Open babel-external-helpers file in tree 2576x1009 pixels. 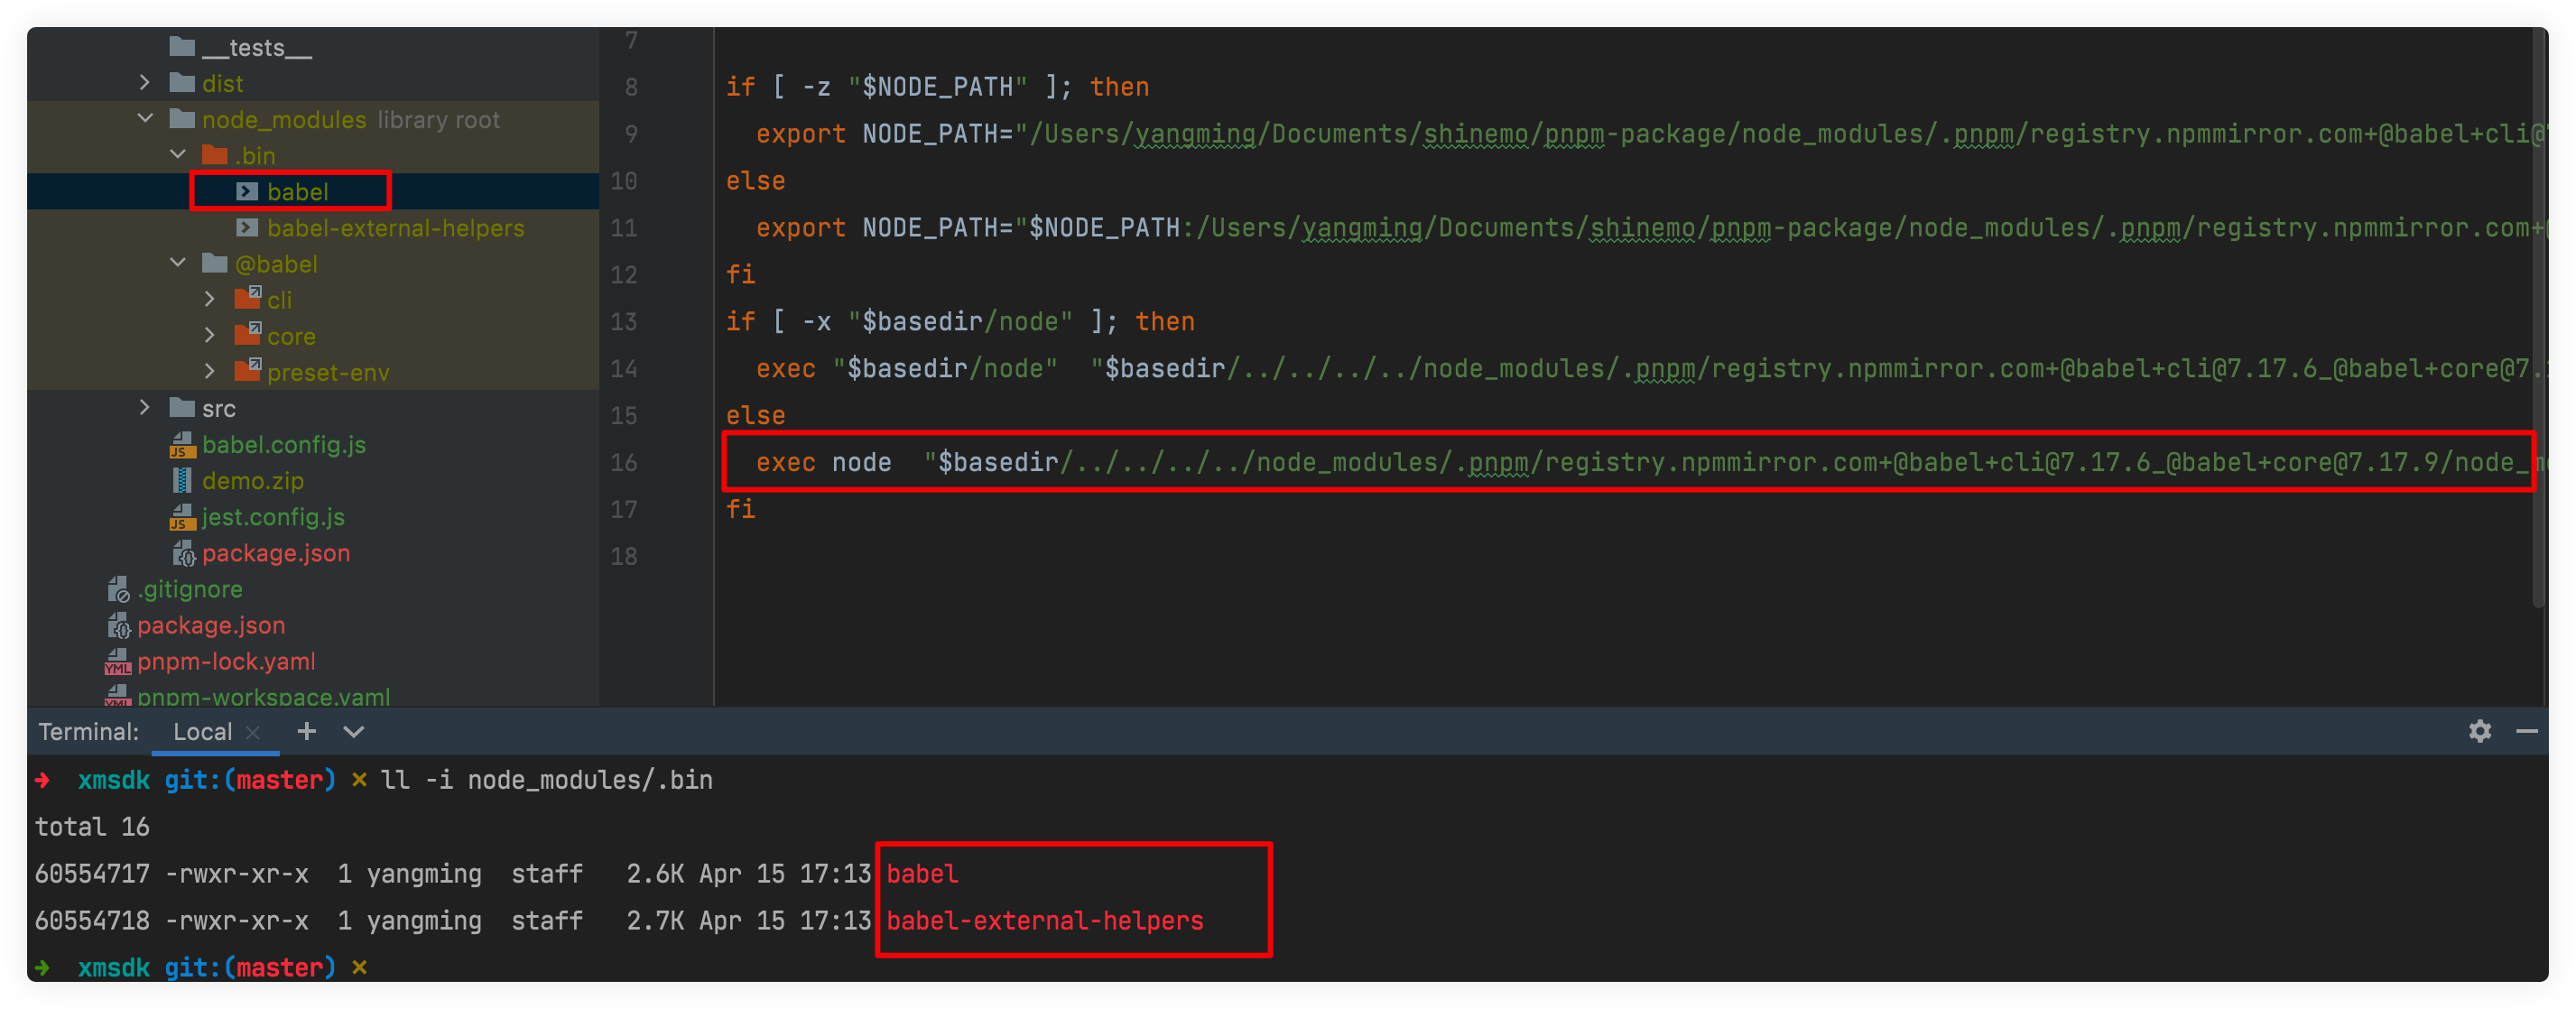click(395, 228)
